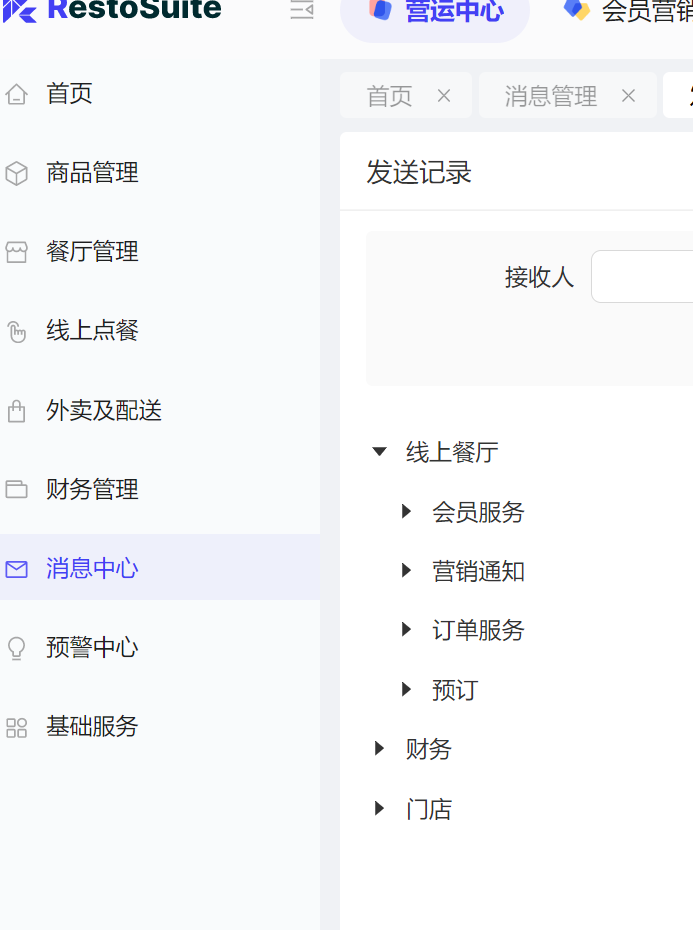Switch to the 消息管理 page tab

click(x=550, y=96)
